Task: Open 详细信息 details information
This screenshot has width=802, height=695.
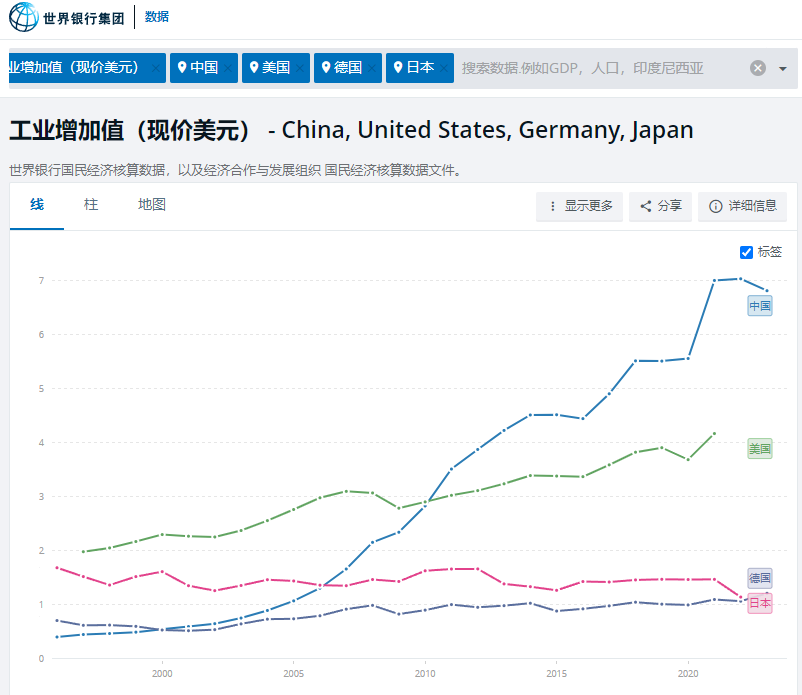Action: click(x=742, y=206)
